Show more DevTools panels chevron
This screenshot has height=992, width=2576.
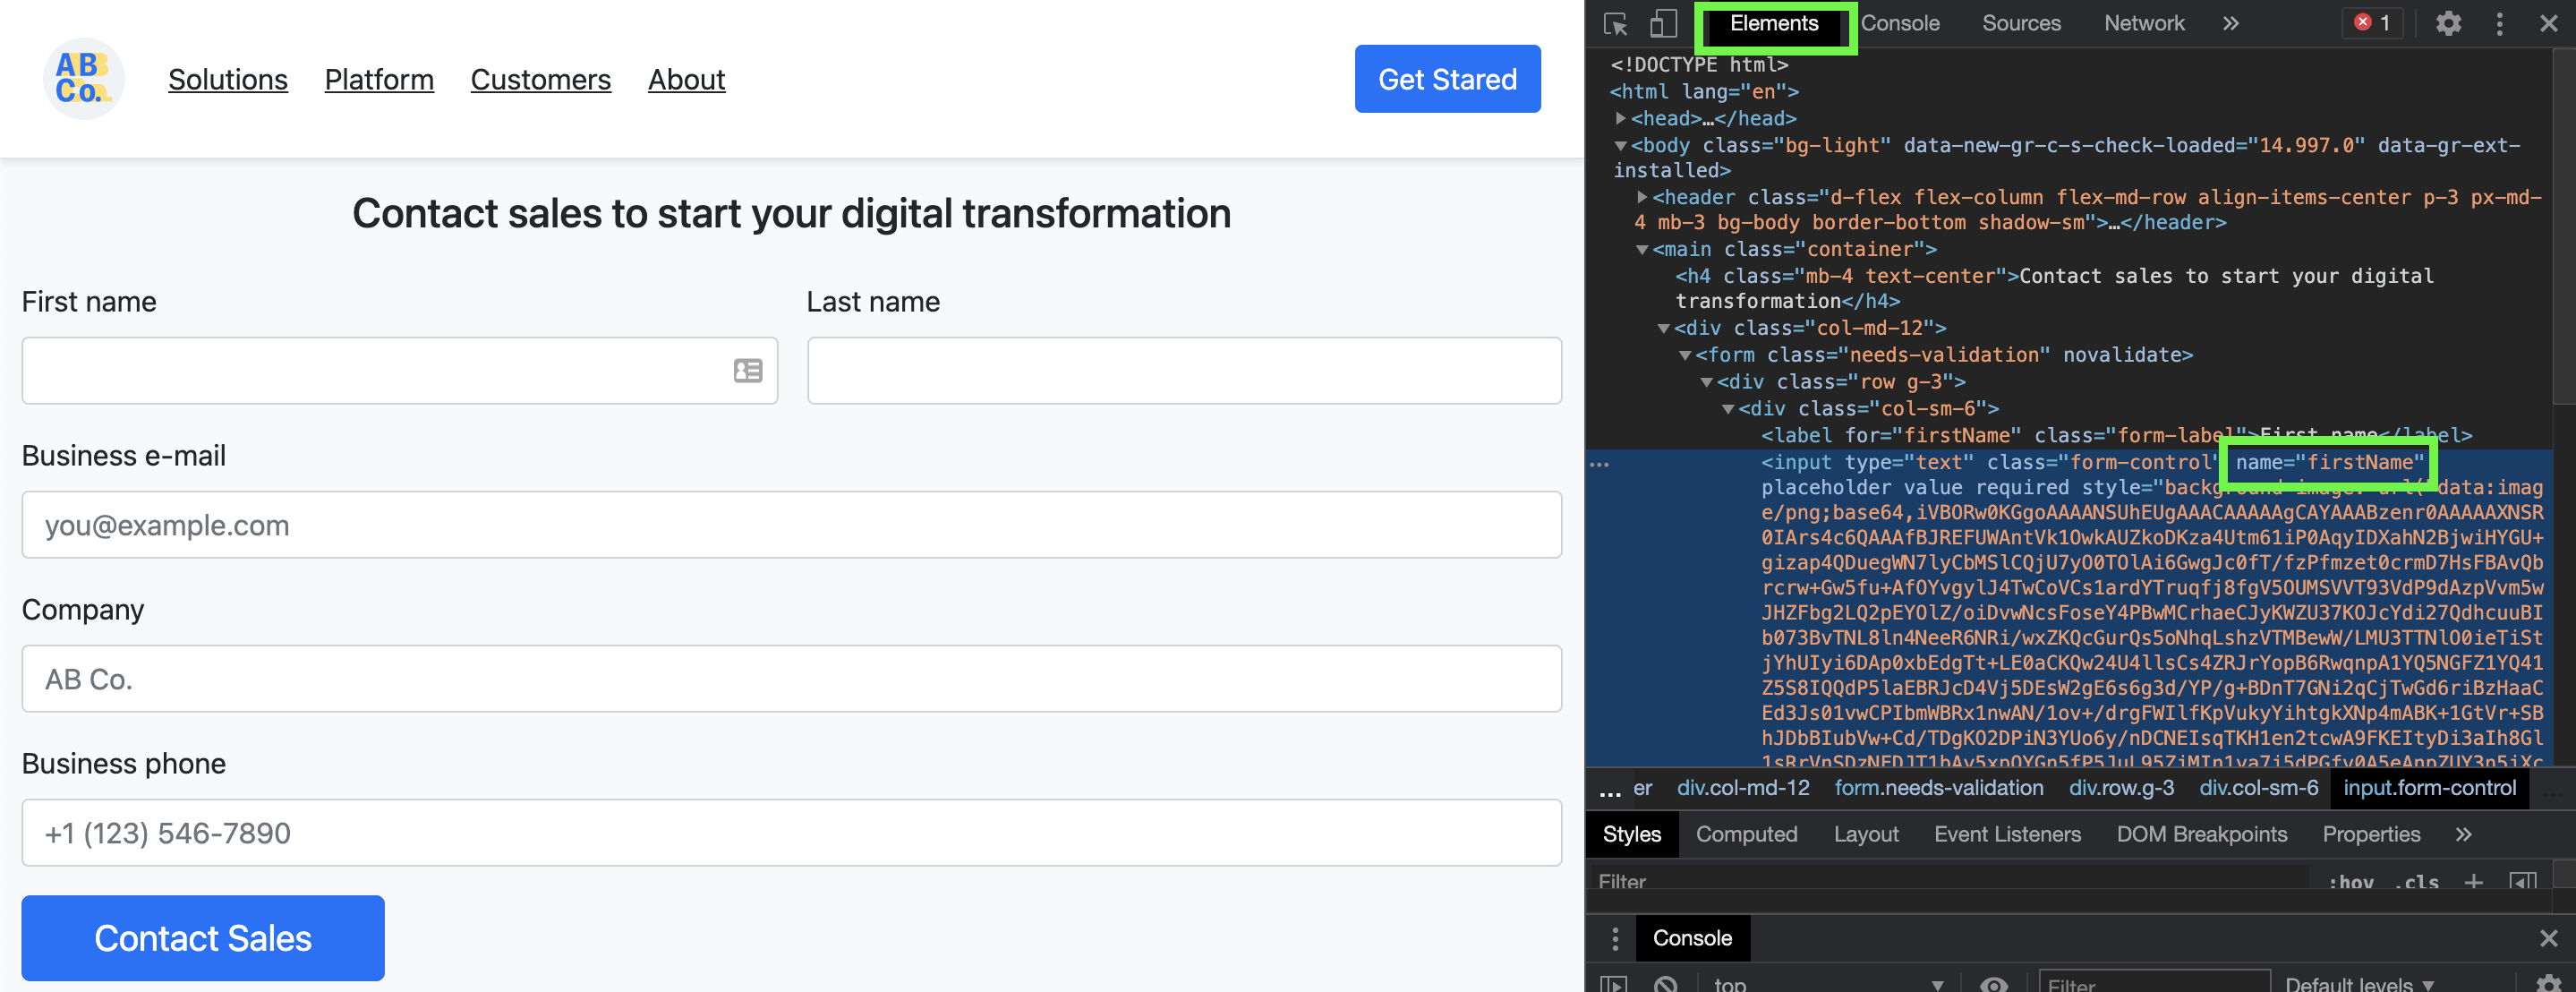click(x=2230, y=23)
